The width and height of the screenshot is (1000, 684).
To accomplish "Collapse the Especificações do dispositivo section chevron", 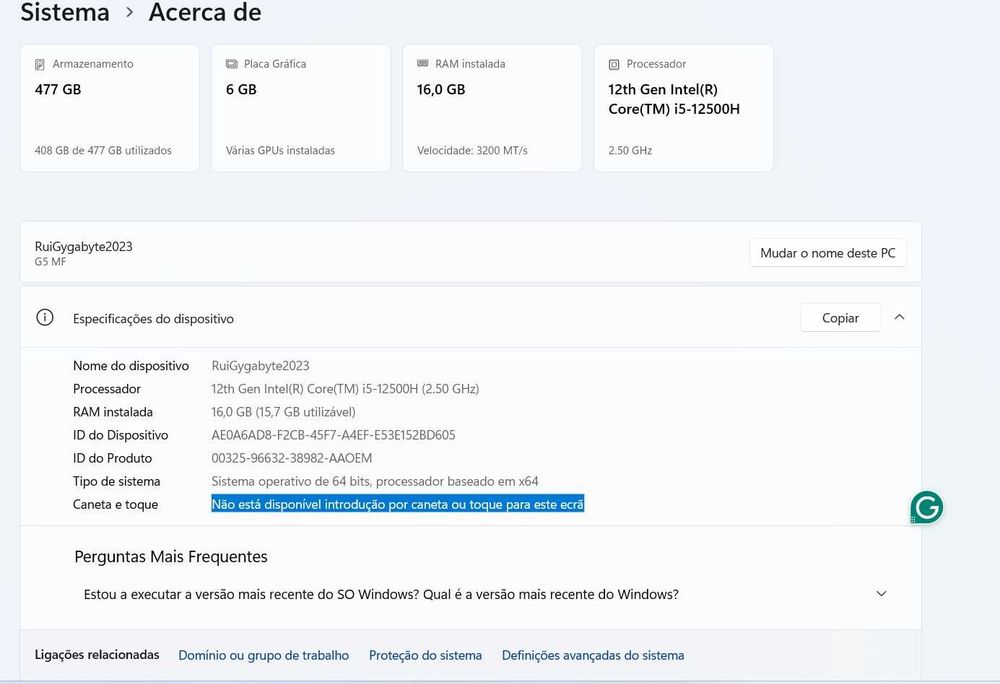I will click(899, 317).
